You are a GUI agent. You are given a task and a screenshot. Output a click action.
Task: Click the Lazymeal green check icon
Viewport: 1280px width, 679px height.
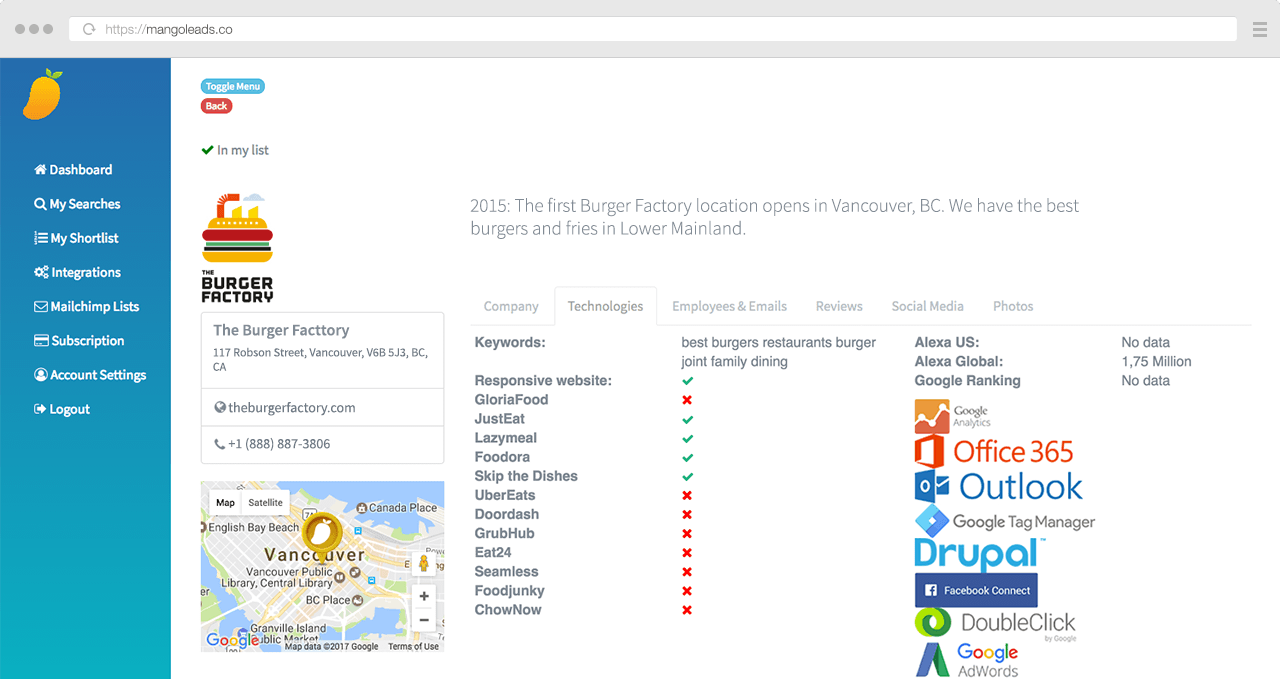coord(687,438)
